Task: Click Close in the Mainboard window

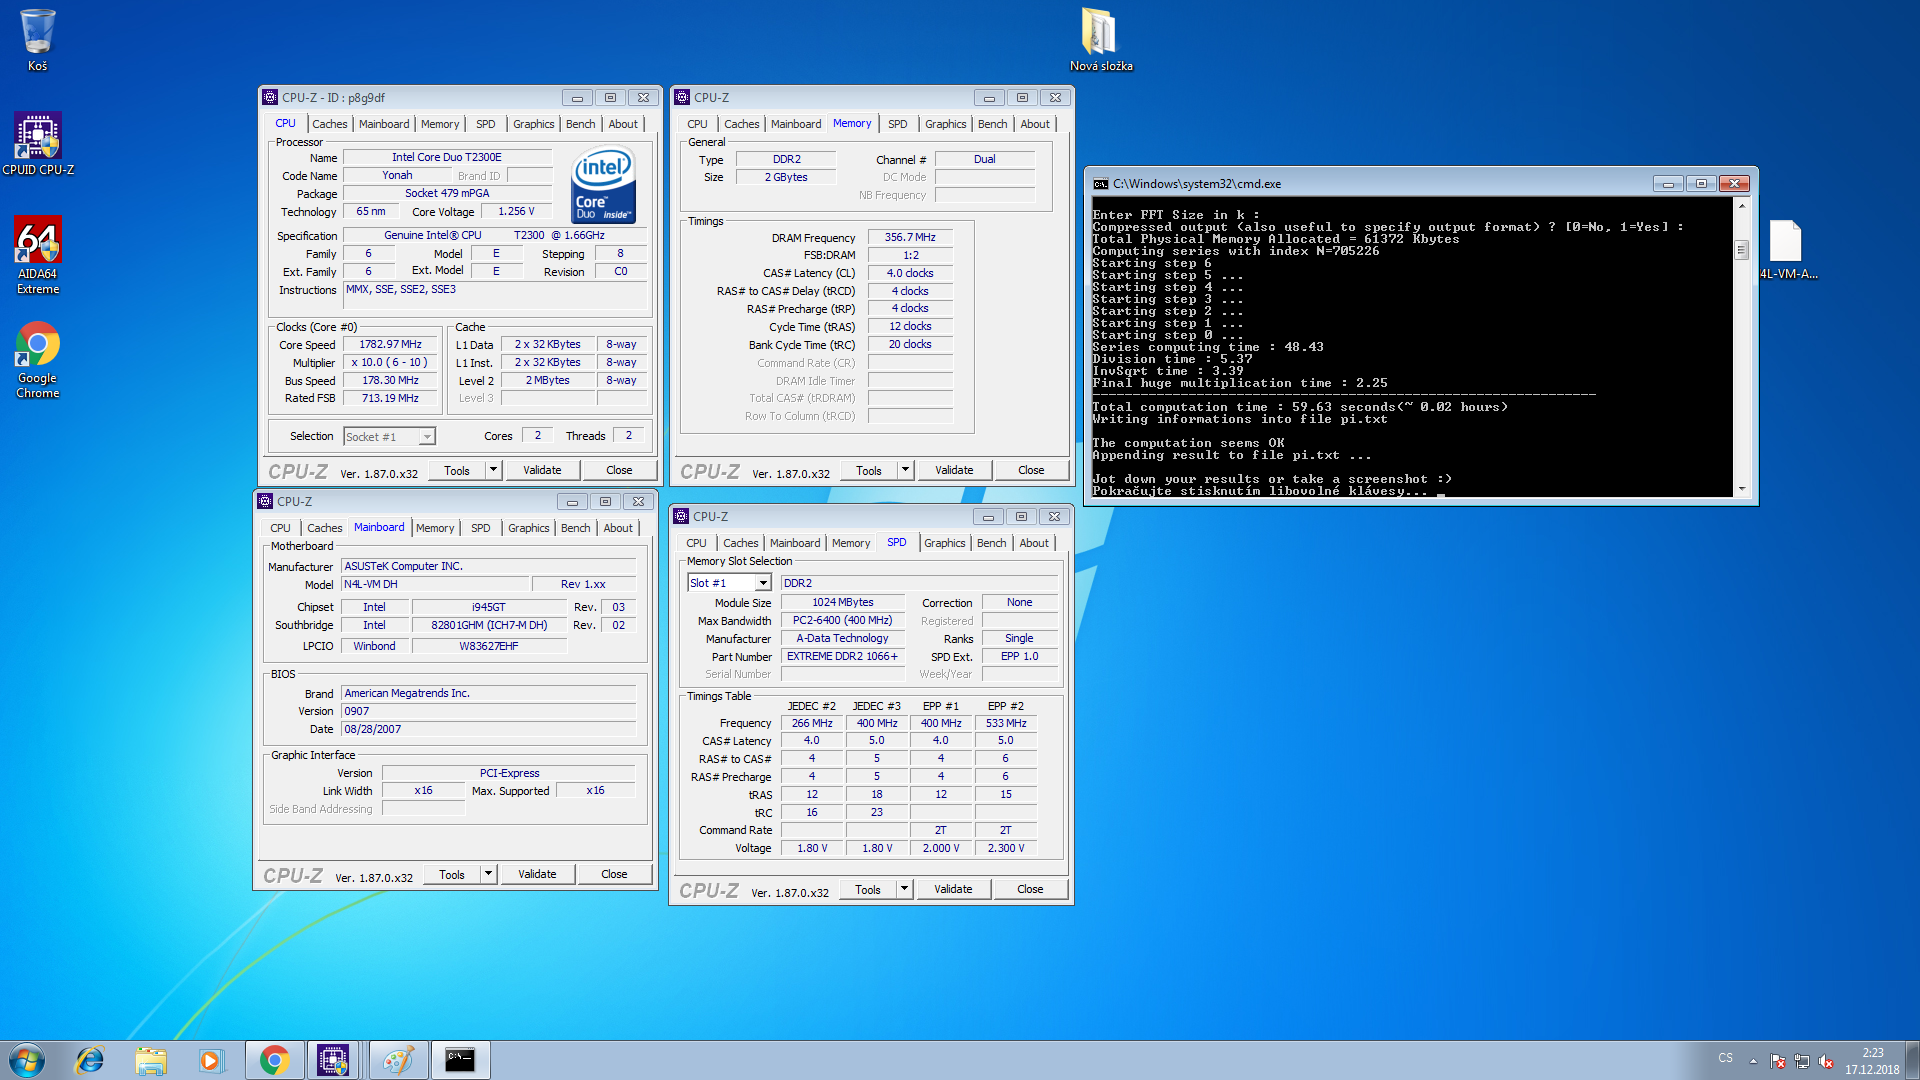Action: tap(614, 874)
